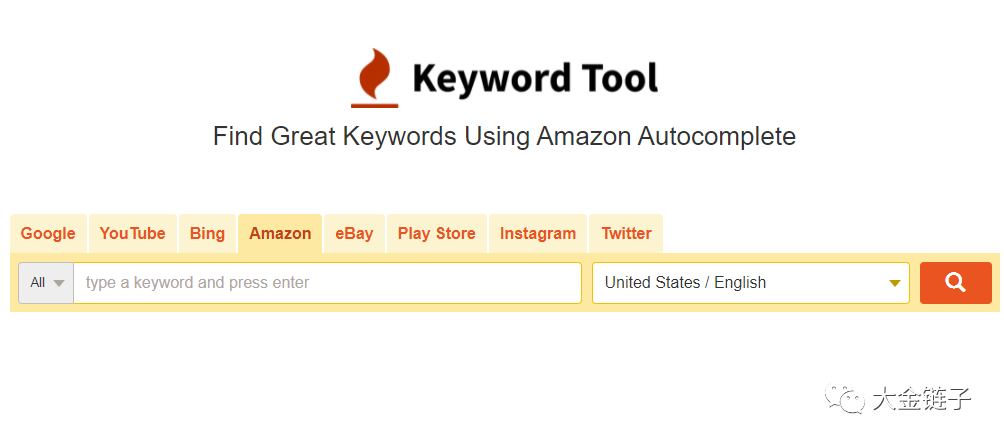
Task: Switch to the eBay tab
Action: tap(354, 234)
